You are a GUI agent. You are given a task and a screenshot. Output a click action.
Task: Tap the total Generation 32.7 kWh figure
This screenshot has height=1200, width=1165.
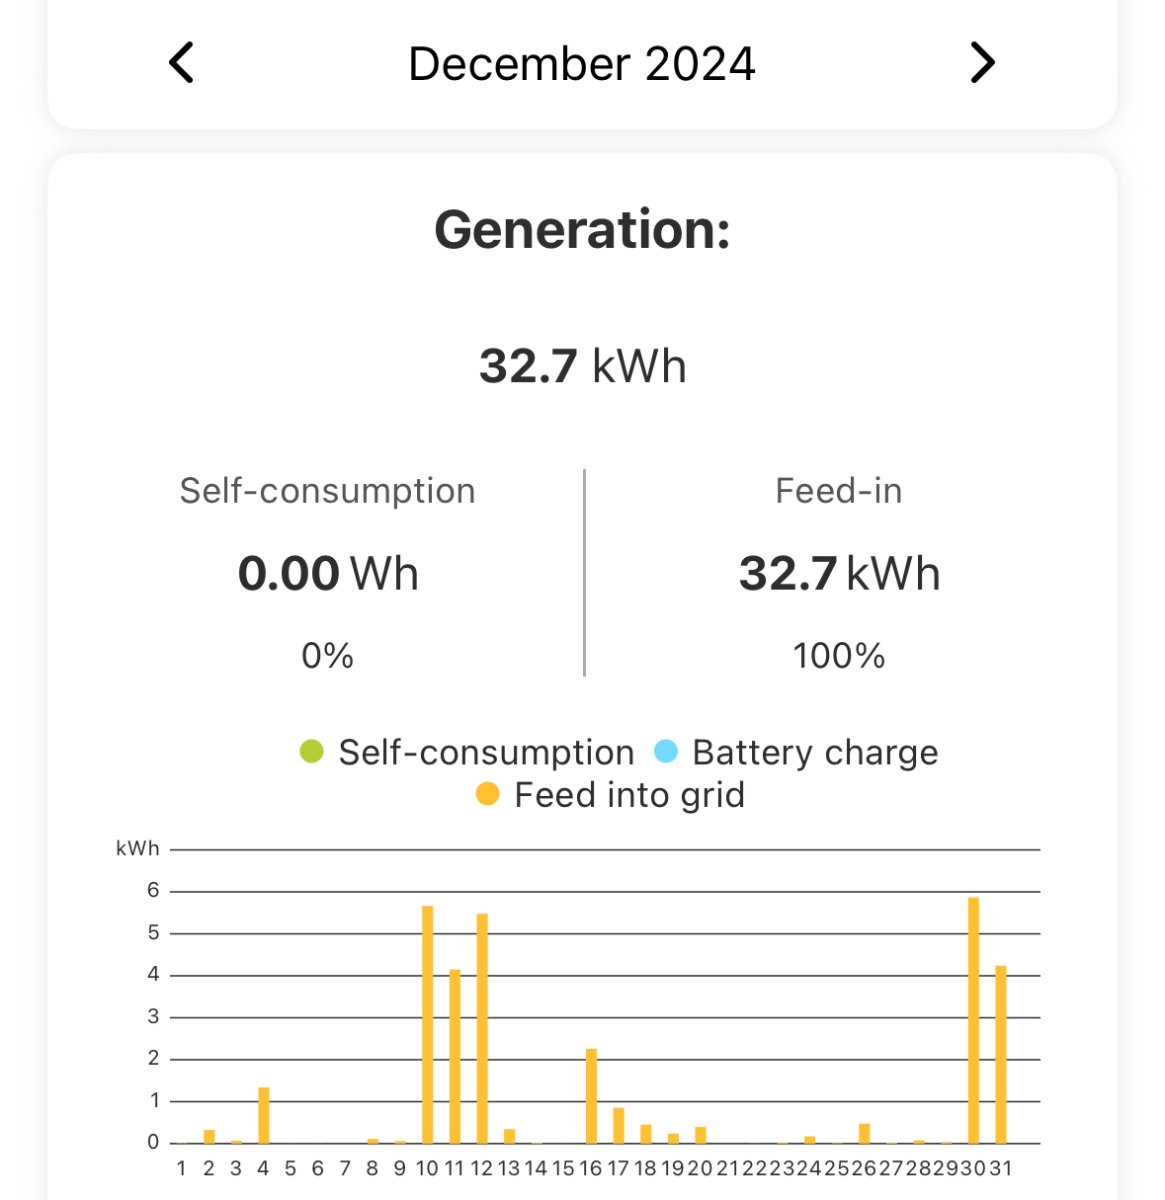click(582, 366)
